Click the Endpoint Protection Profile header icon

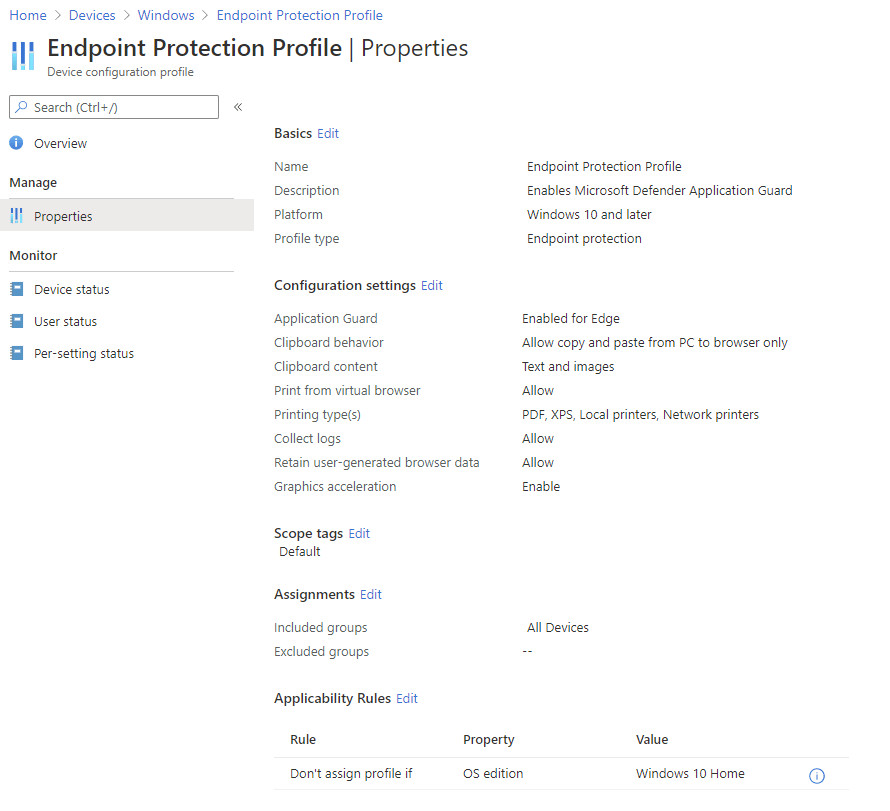(x=23, y=55)
